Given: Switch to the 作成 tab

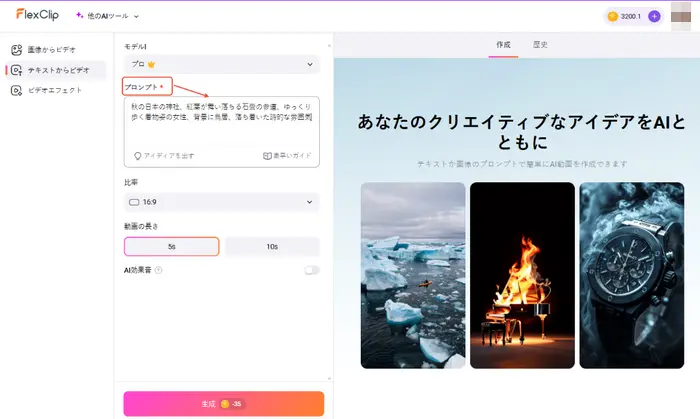Looking at the screenshot, I should pyautogui.click(x=503, y=45).
